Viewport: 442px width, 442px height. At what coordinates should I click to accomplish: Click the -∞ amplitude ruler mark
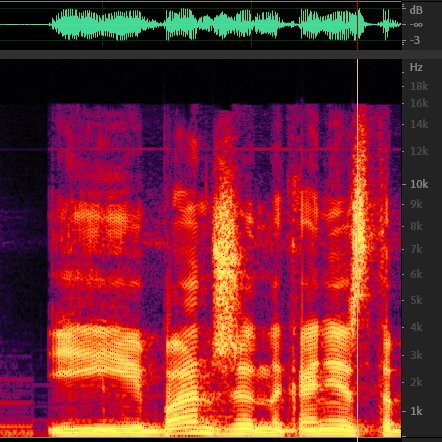416,25
